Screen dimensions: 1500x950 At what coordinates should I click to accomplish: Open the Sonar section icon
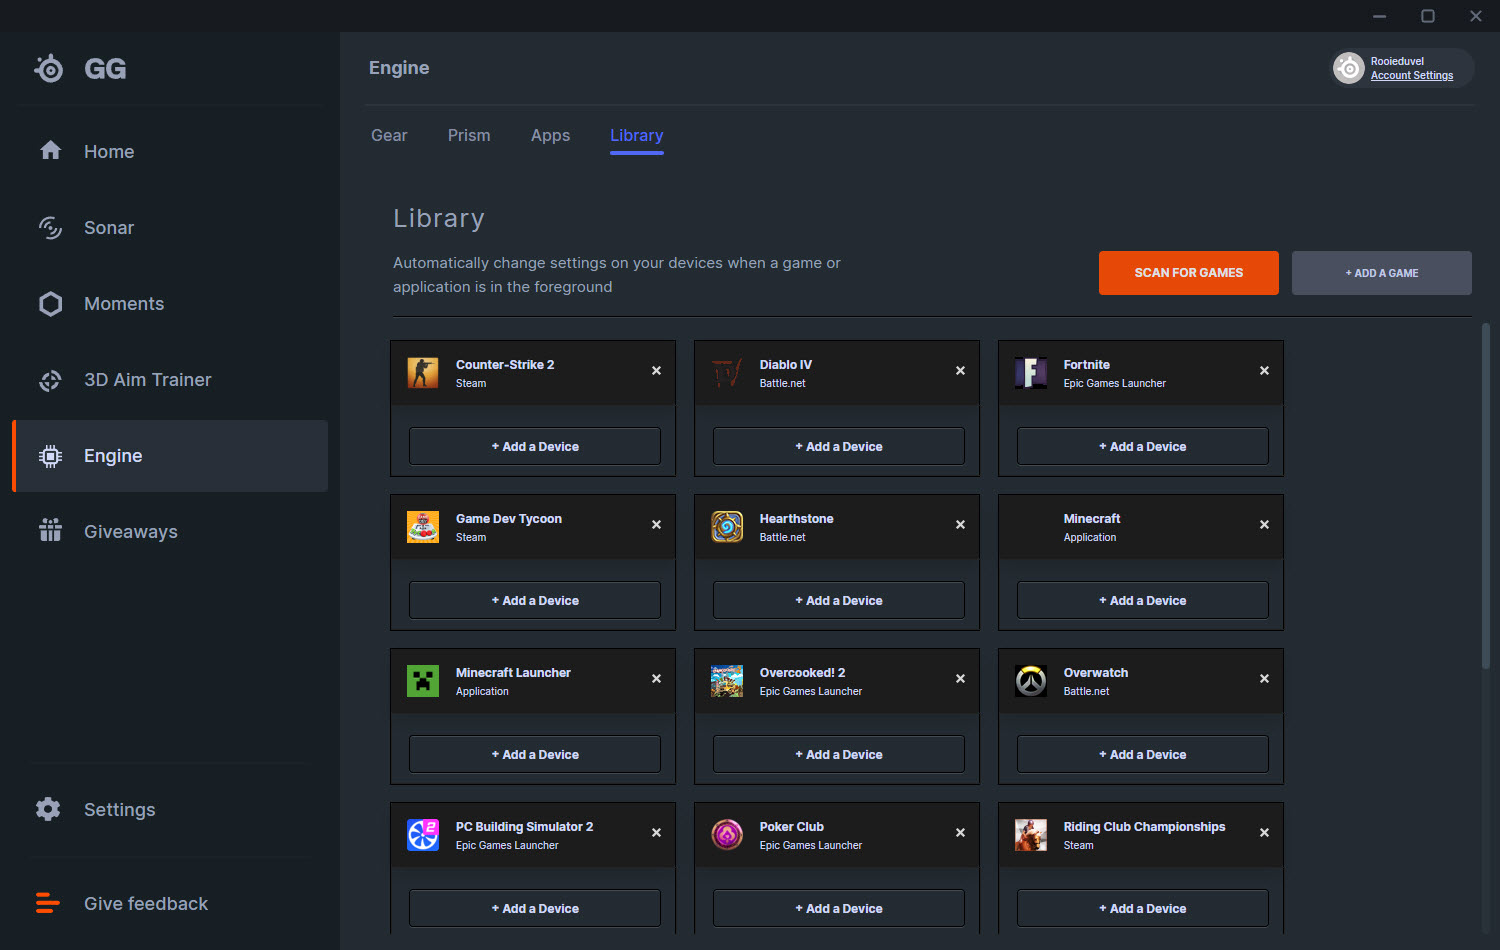[x=50, y=228]
